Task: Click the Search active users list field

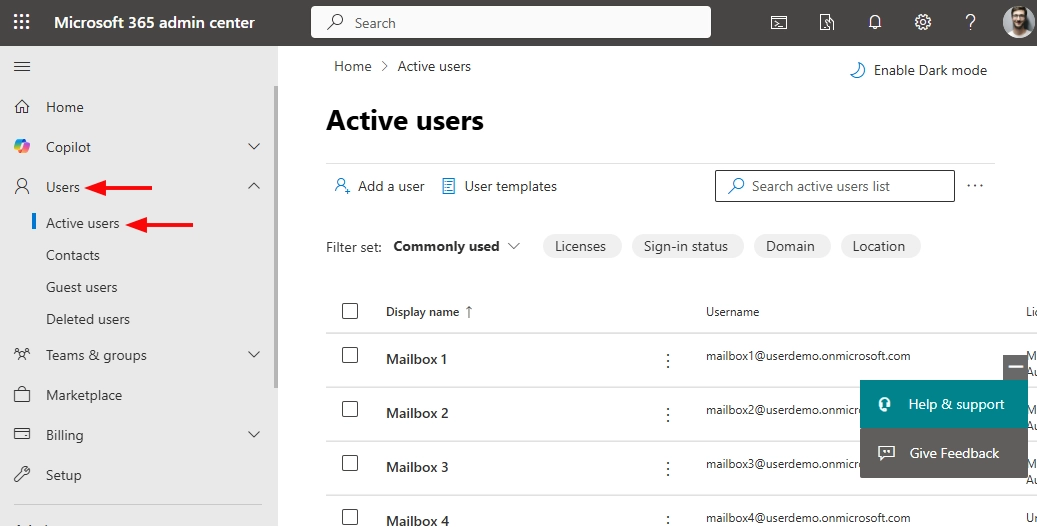Action: pyautogui.click(x=834, y=186)
